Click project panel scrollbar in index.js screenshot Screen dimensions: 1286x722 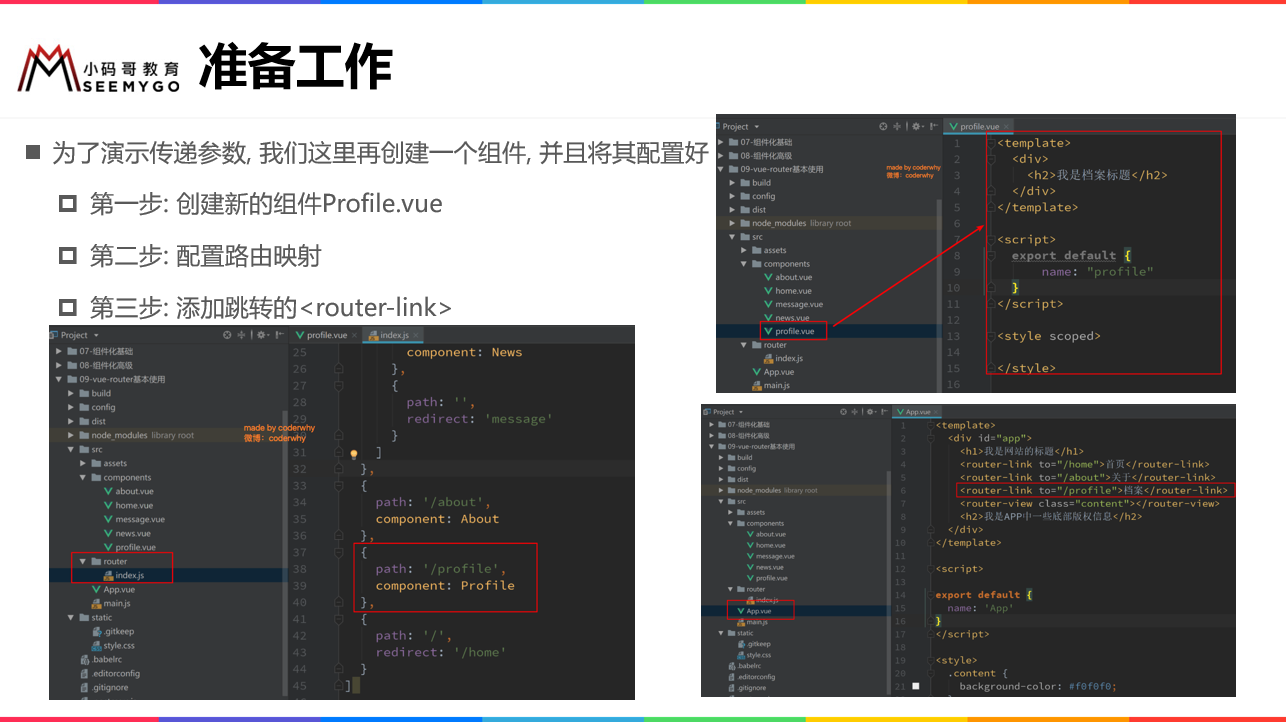pos(285,555)
